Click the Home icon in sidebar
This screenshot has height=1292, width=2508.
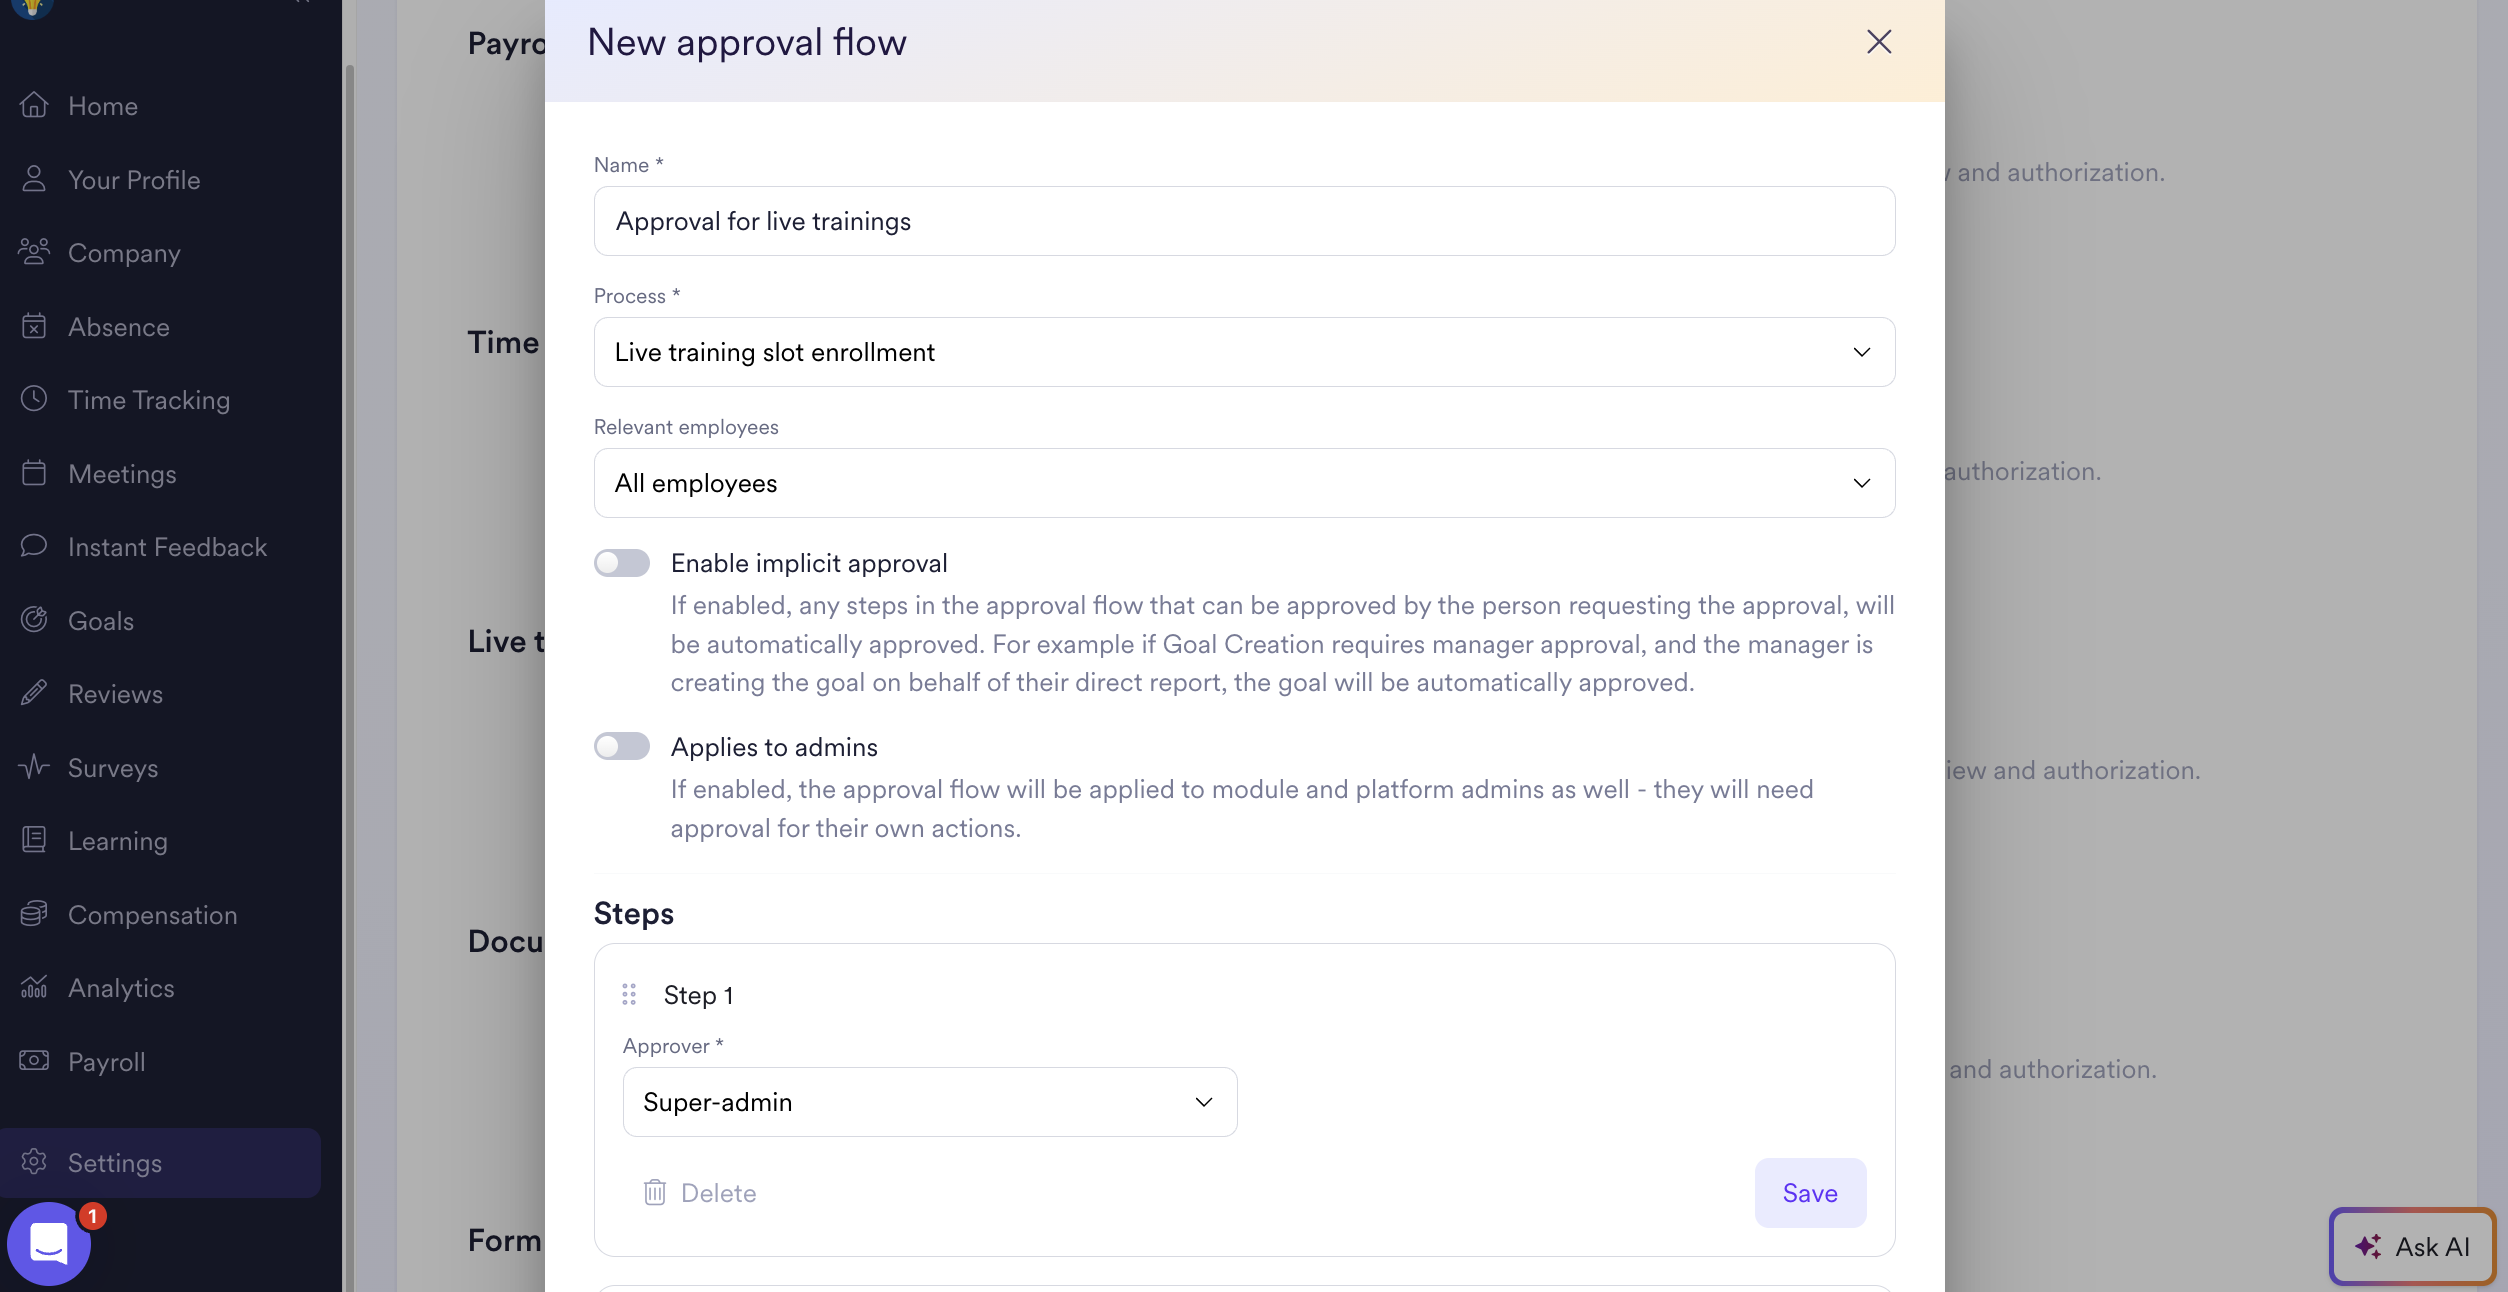coord(34,105)
